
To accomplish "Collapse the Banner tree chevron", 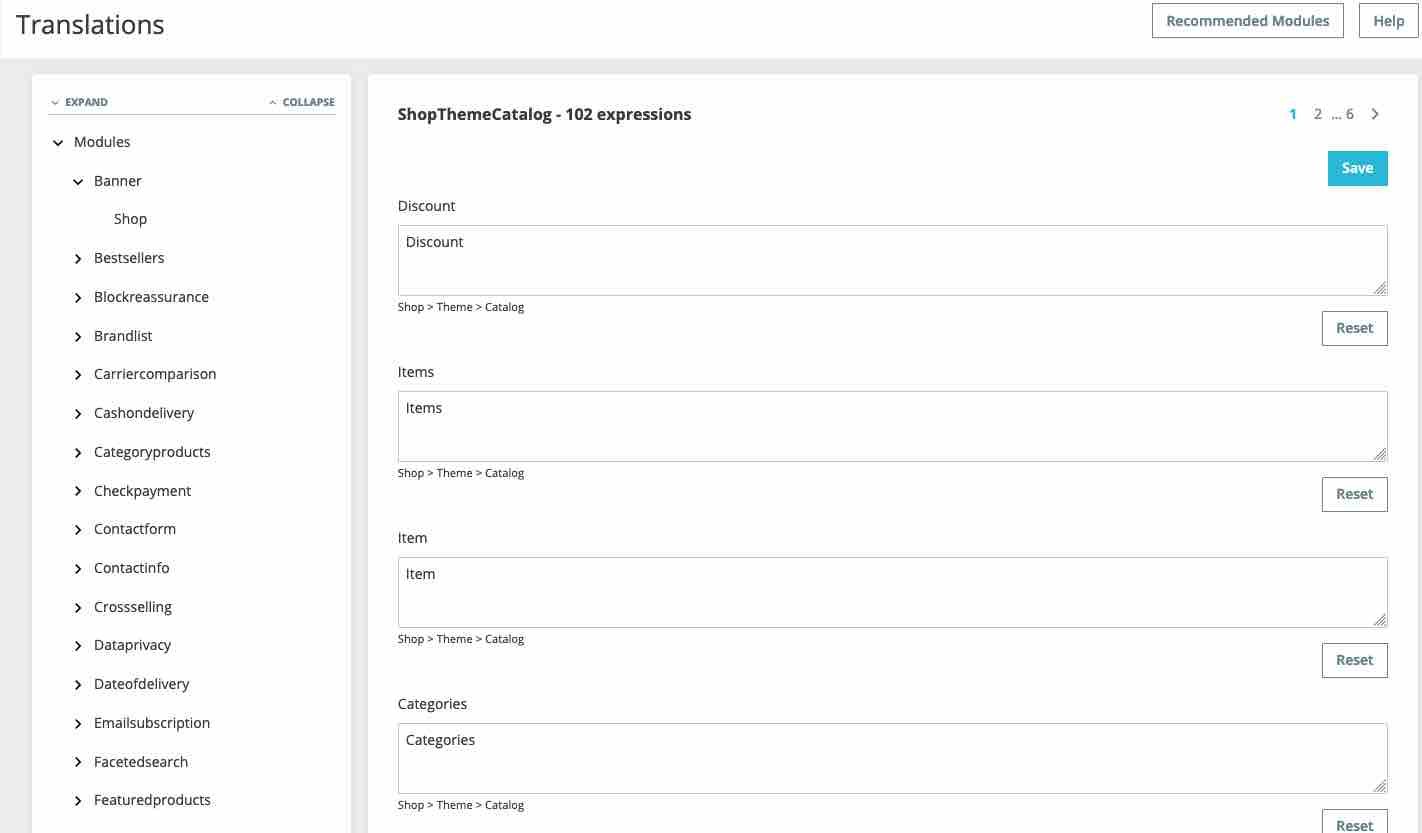I will 78,182.
